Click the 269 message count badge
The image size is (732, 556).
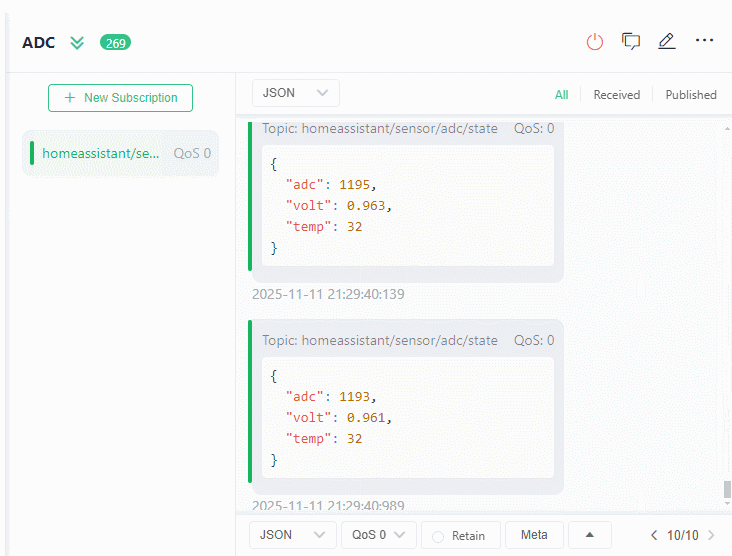[x=115, y=43]
